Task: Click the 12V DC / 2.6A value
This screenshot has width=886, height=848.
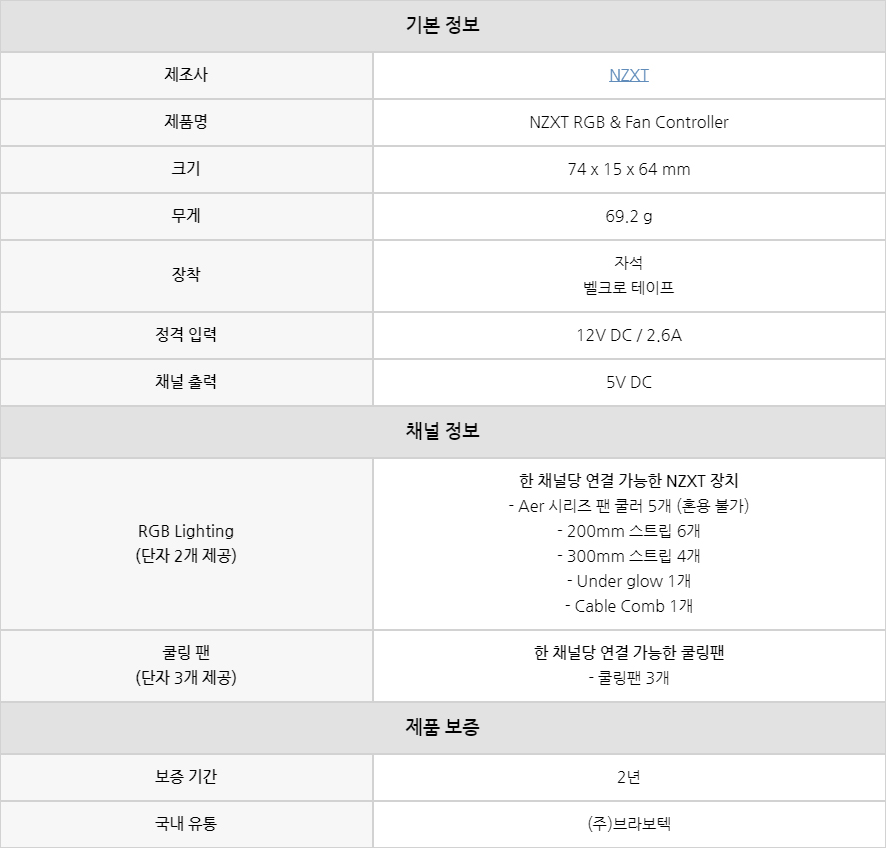Action: pos(628,335)
